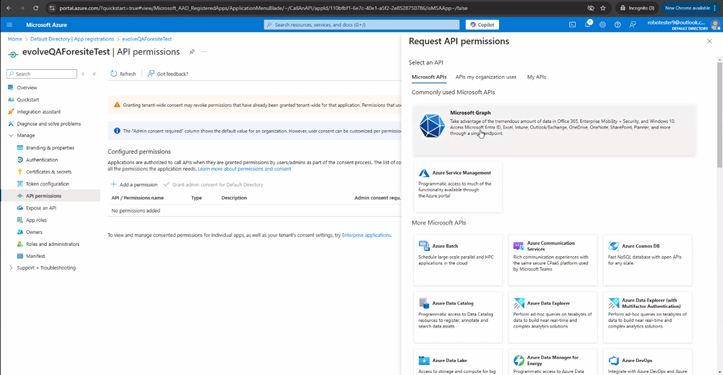Screen dimensions: 723x375
Task: Select the Azure Data Catalog card
Action: pos(458,317)
